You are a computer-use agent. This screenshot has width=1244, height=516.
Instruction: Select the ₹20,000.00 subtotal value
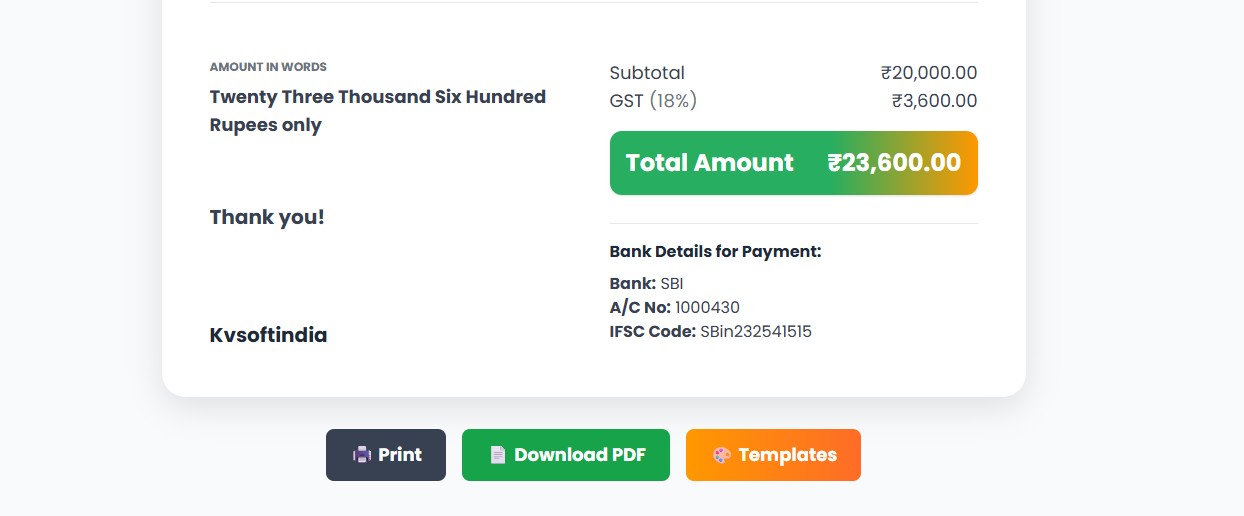tap(929, 73)
